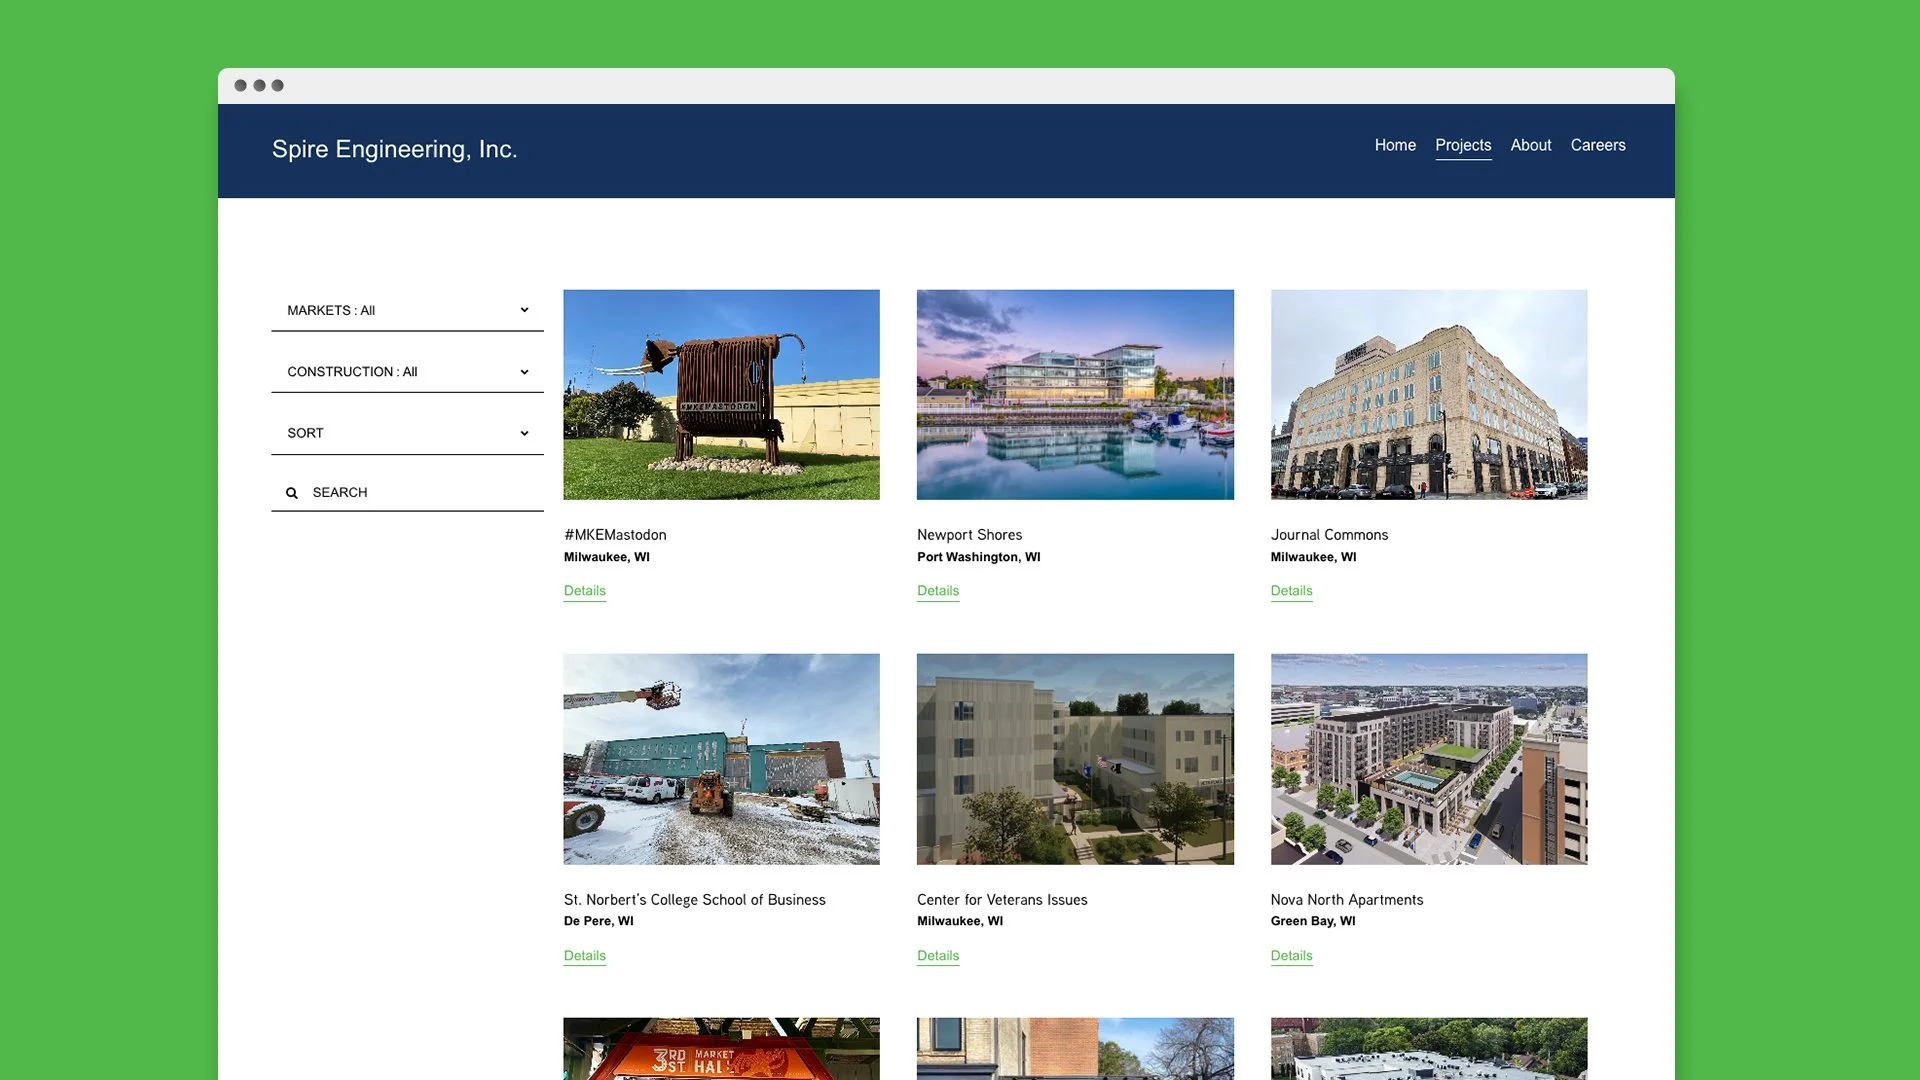This screenshot has height=1080, width=1920.
Task: Open the Newport Shores waterfront photo
Action: tap(1075, 395)
